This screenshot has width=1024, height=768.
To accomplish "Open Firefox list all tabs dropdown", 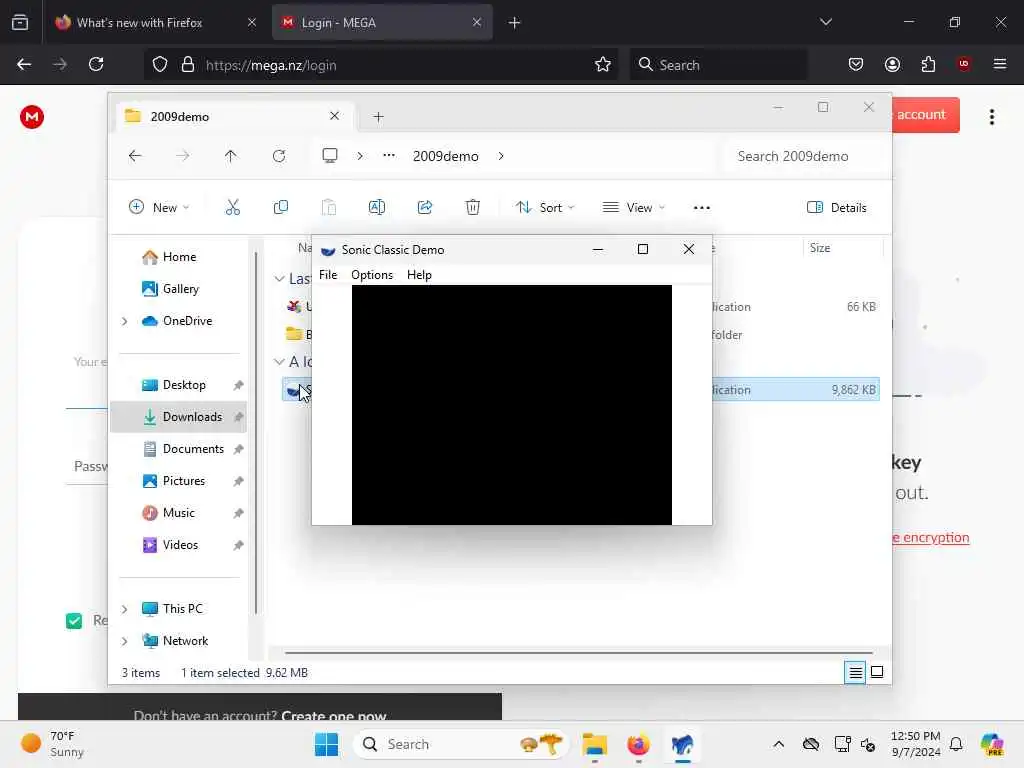I will [x=825, y=22].
